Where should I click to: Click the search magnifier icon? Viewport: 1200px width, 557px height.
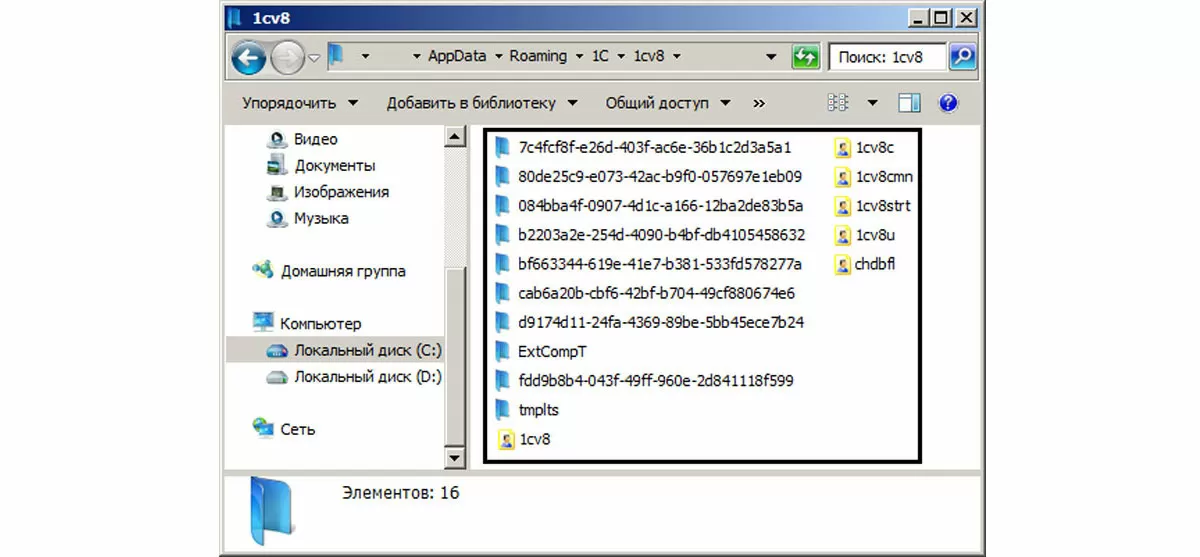coord(962,56)
